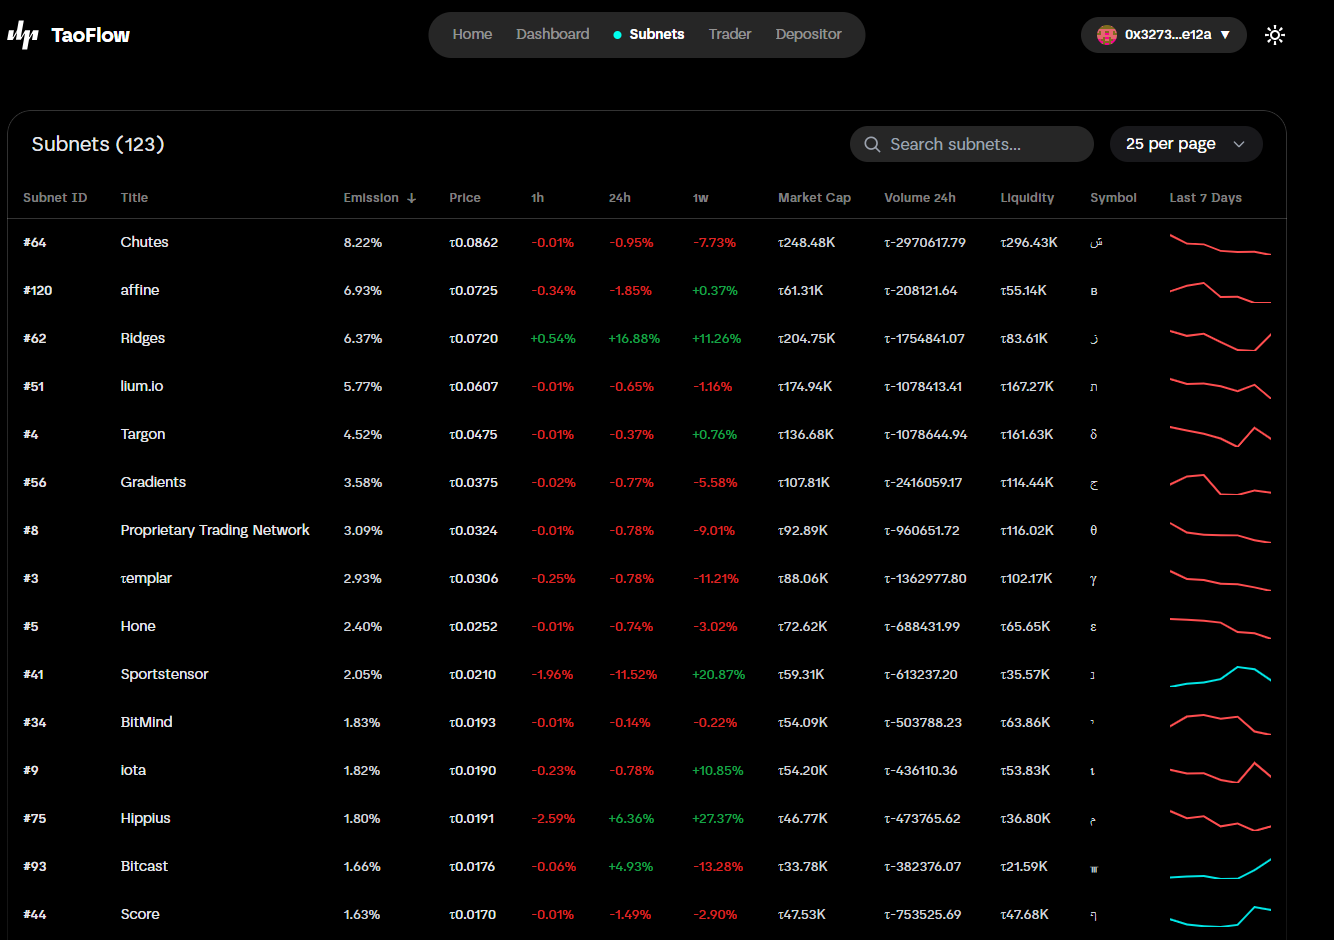Open the Proprietary Trading Network subnet
Viewport: 1334px width, 940px height.
[x=215, y=530]
